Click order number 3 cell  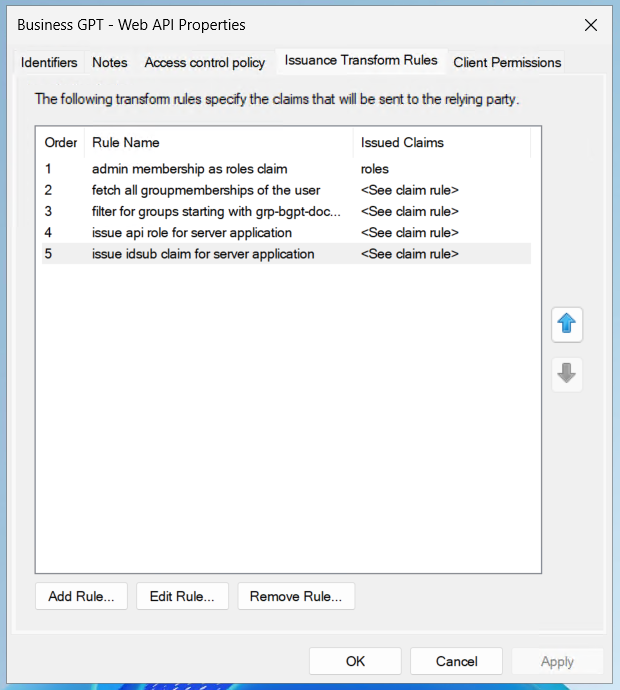[x=48, y=211]
